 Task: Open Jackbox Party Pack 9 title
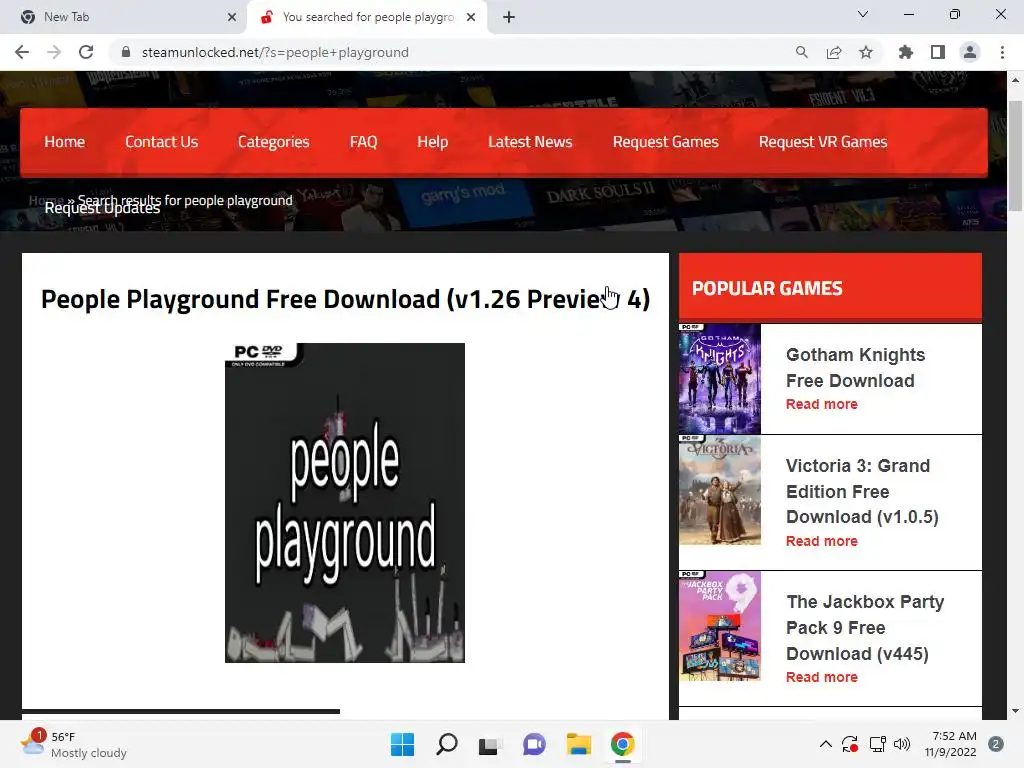865,628
